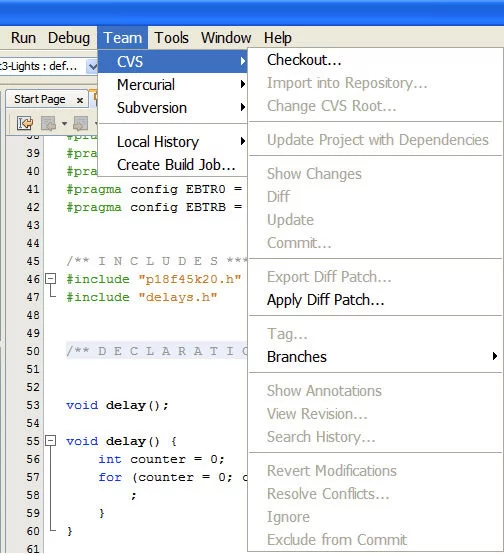The image size is (504, 555).
Task: Click line 53 void delay declaration
Action: pyautogui.click(x=117, y=405)
